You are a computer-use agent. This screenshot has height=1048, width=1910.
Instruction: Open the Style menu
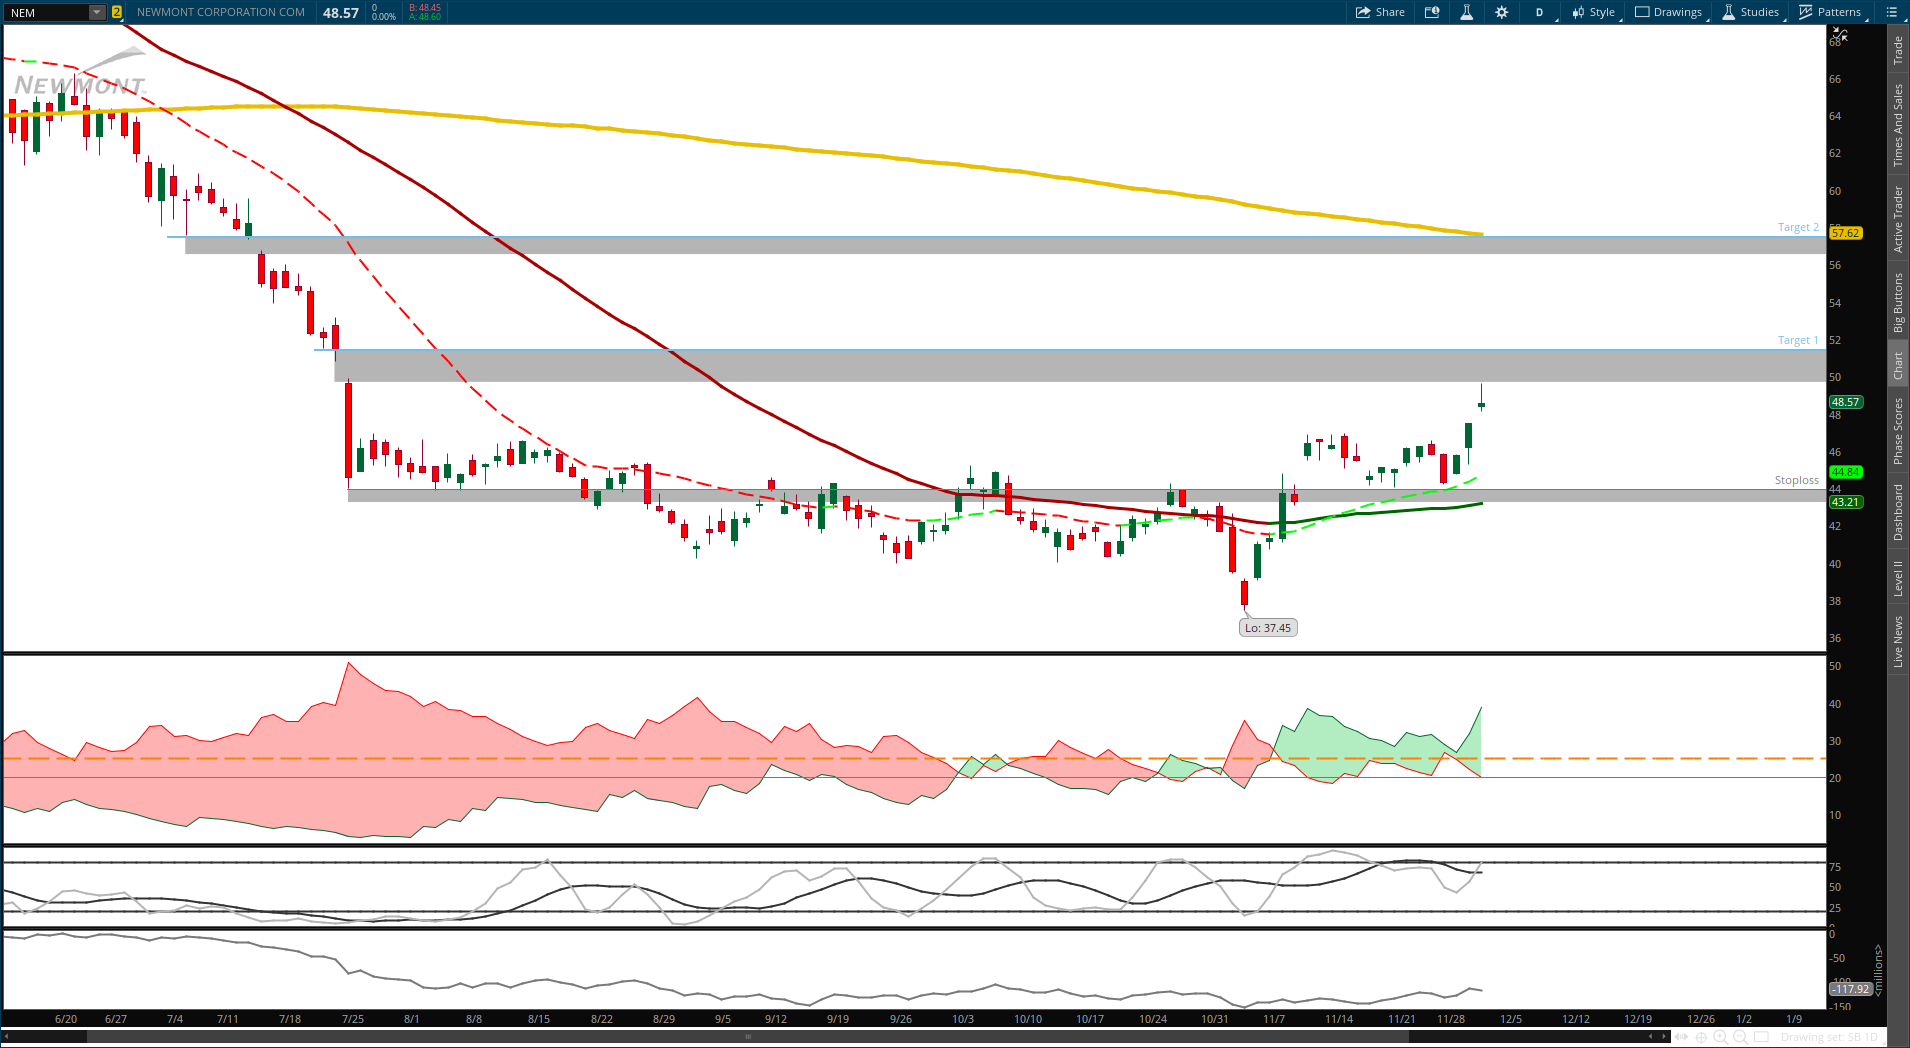click(x=1594, y=12)
